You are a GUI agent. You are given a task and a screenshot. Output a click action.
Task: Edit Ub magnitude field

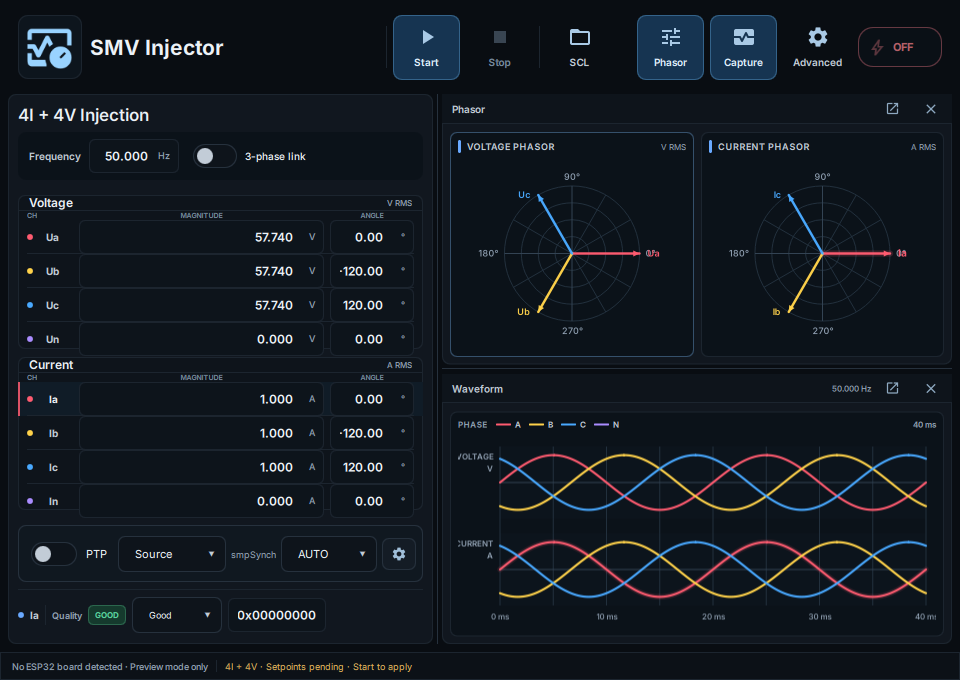point(202,271)
